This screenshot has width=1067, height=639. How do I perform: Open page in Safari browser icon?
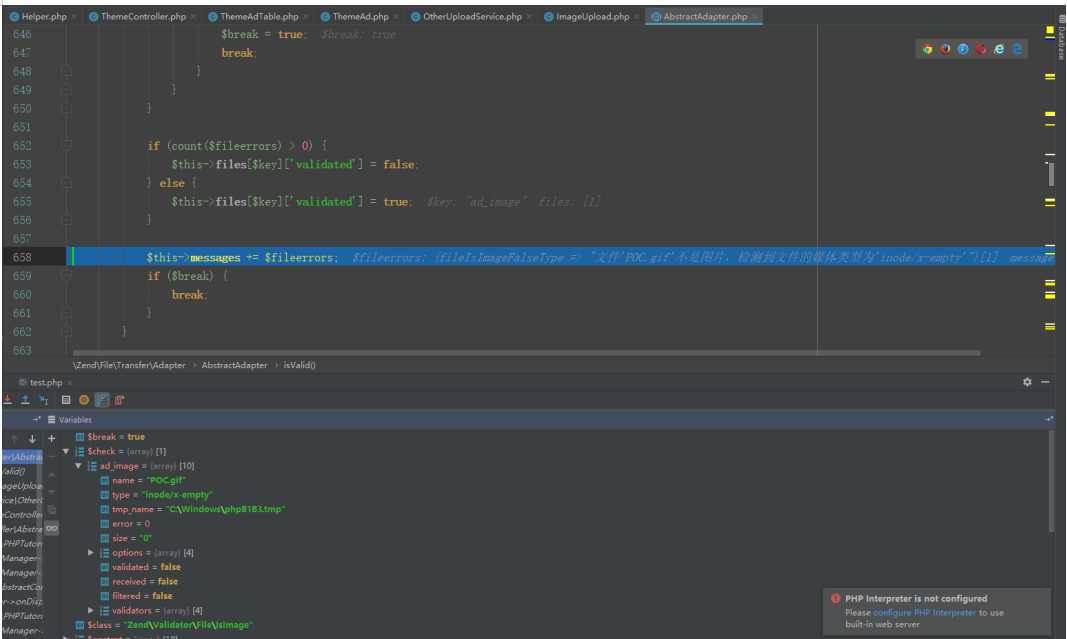pyautogui.click(x=963, y=49)
